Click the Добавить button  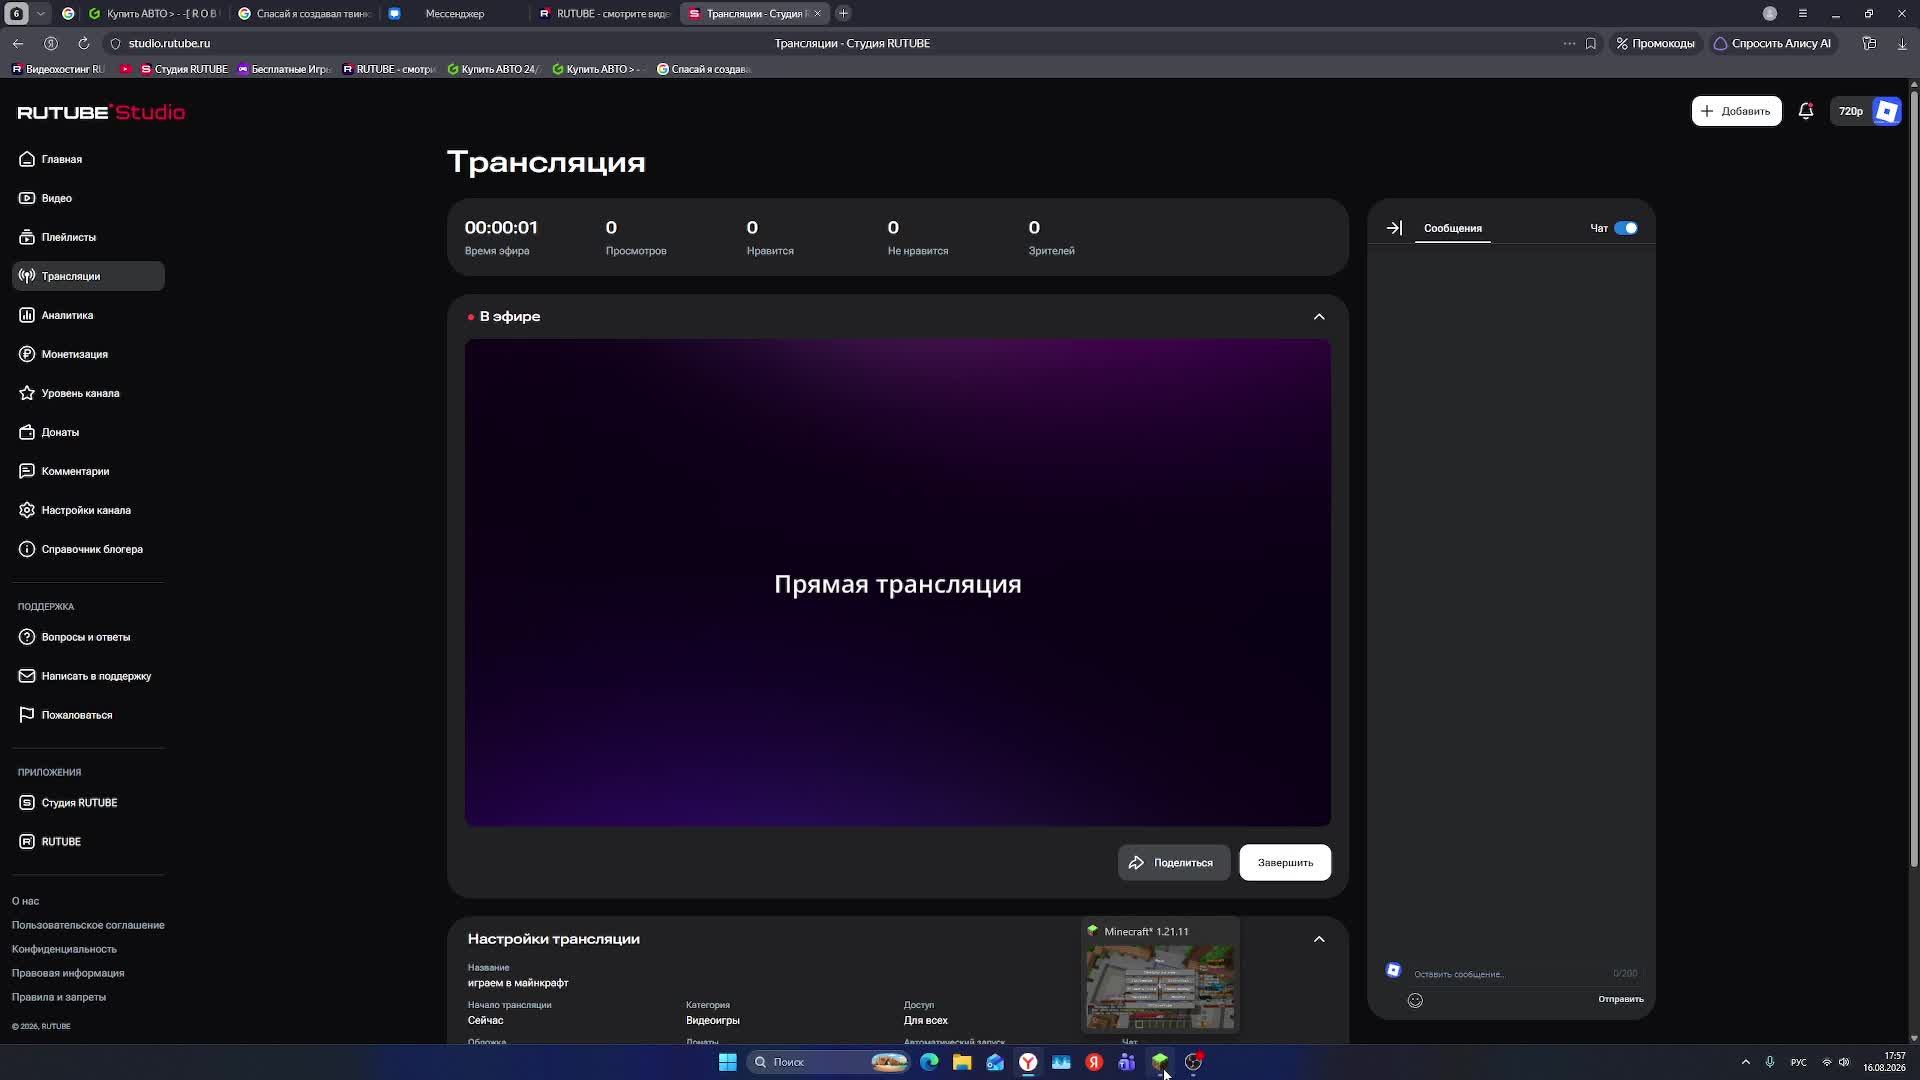1736,111
